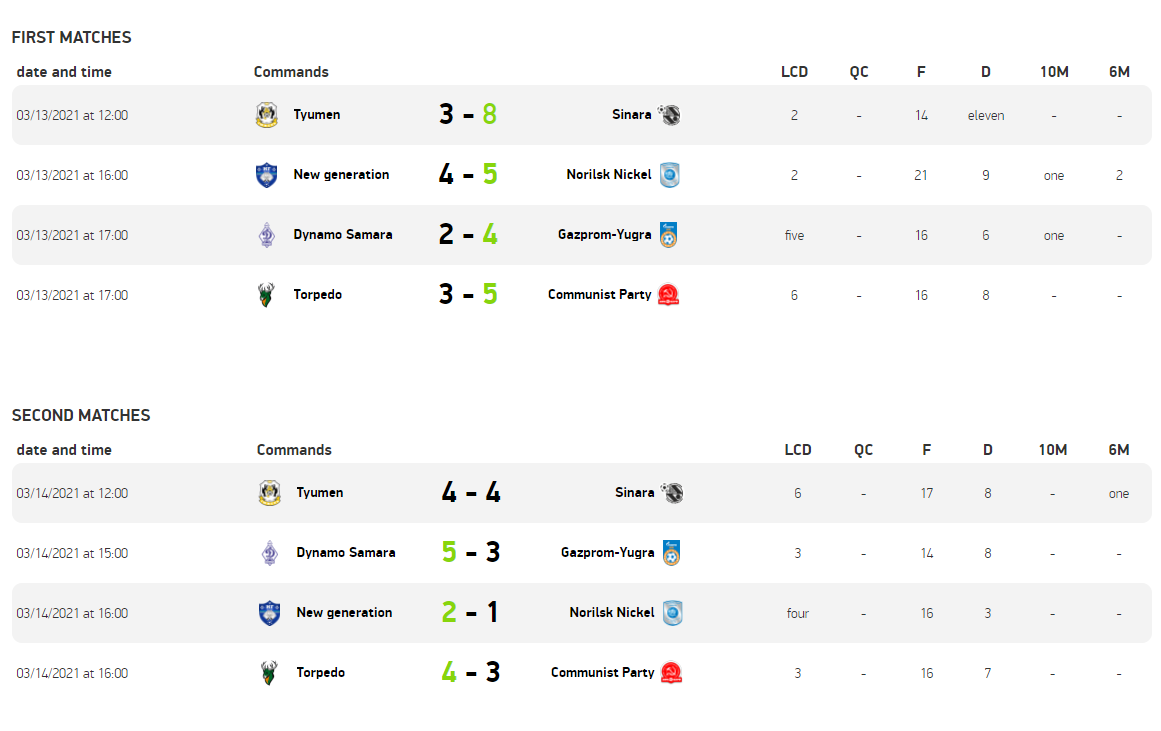Viewport: 1161px width, 731px height.
Task: Open New generation 4 – 5 score
Action: pyautogui.click(x=468, y=174)
